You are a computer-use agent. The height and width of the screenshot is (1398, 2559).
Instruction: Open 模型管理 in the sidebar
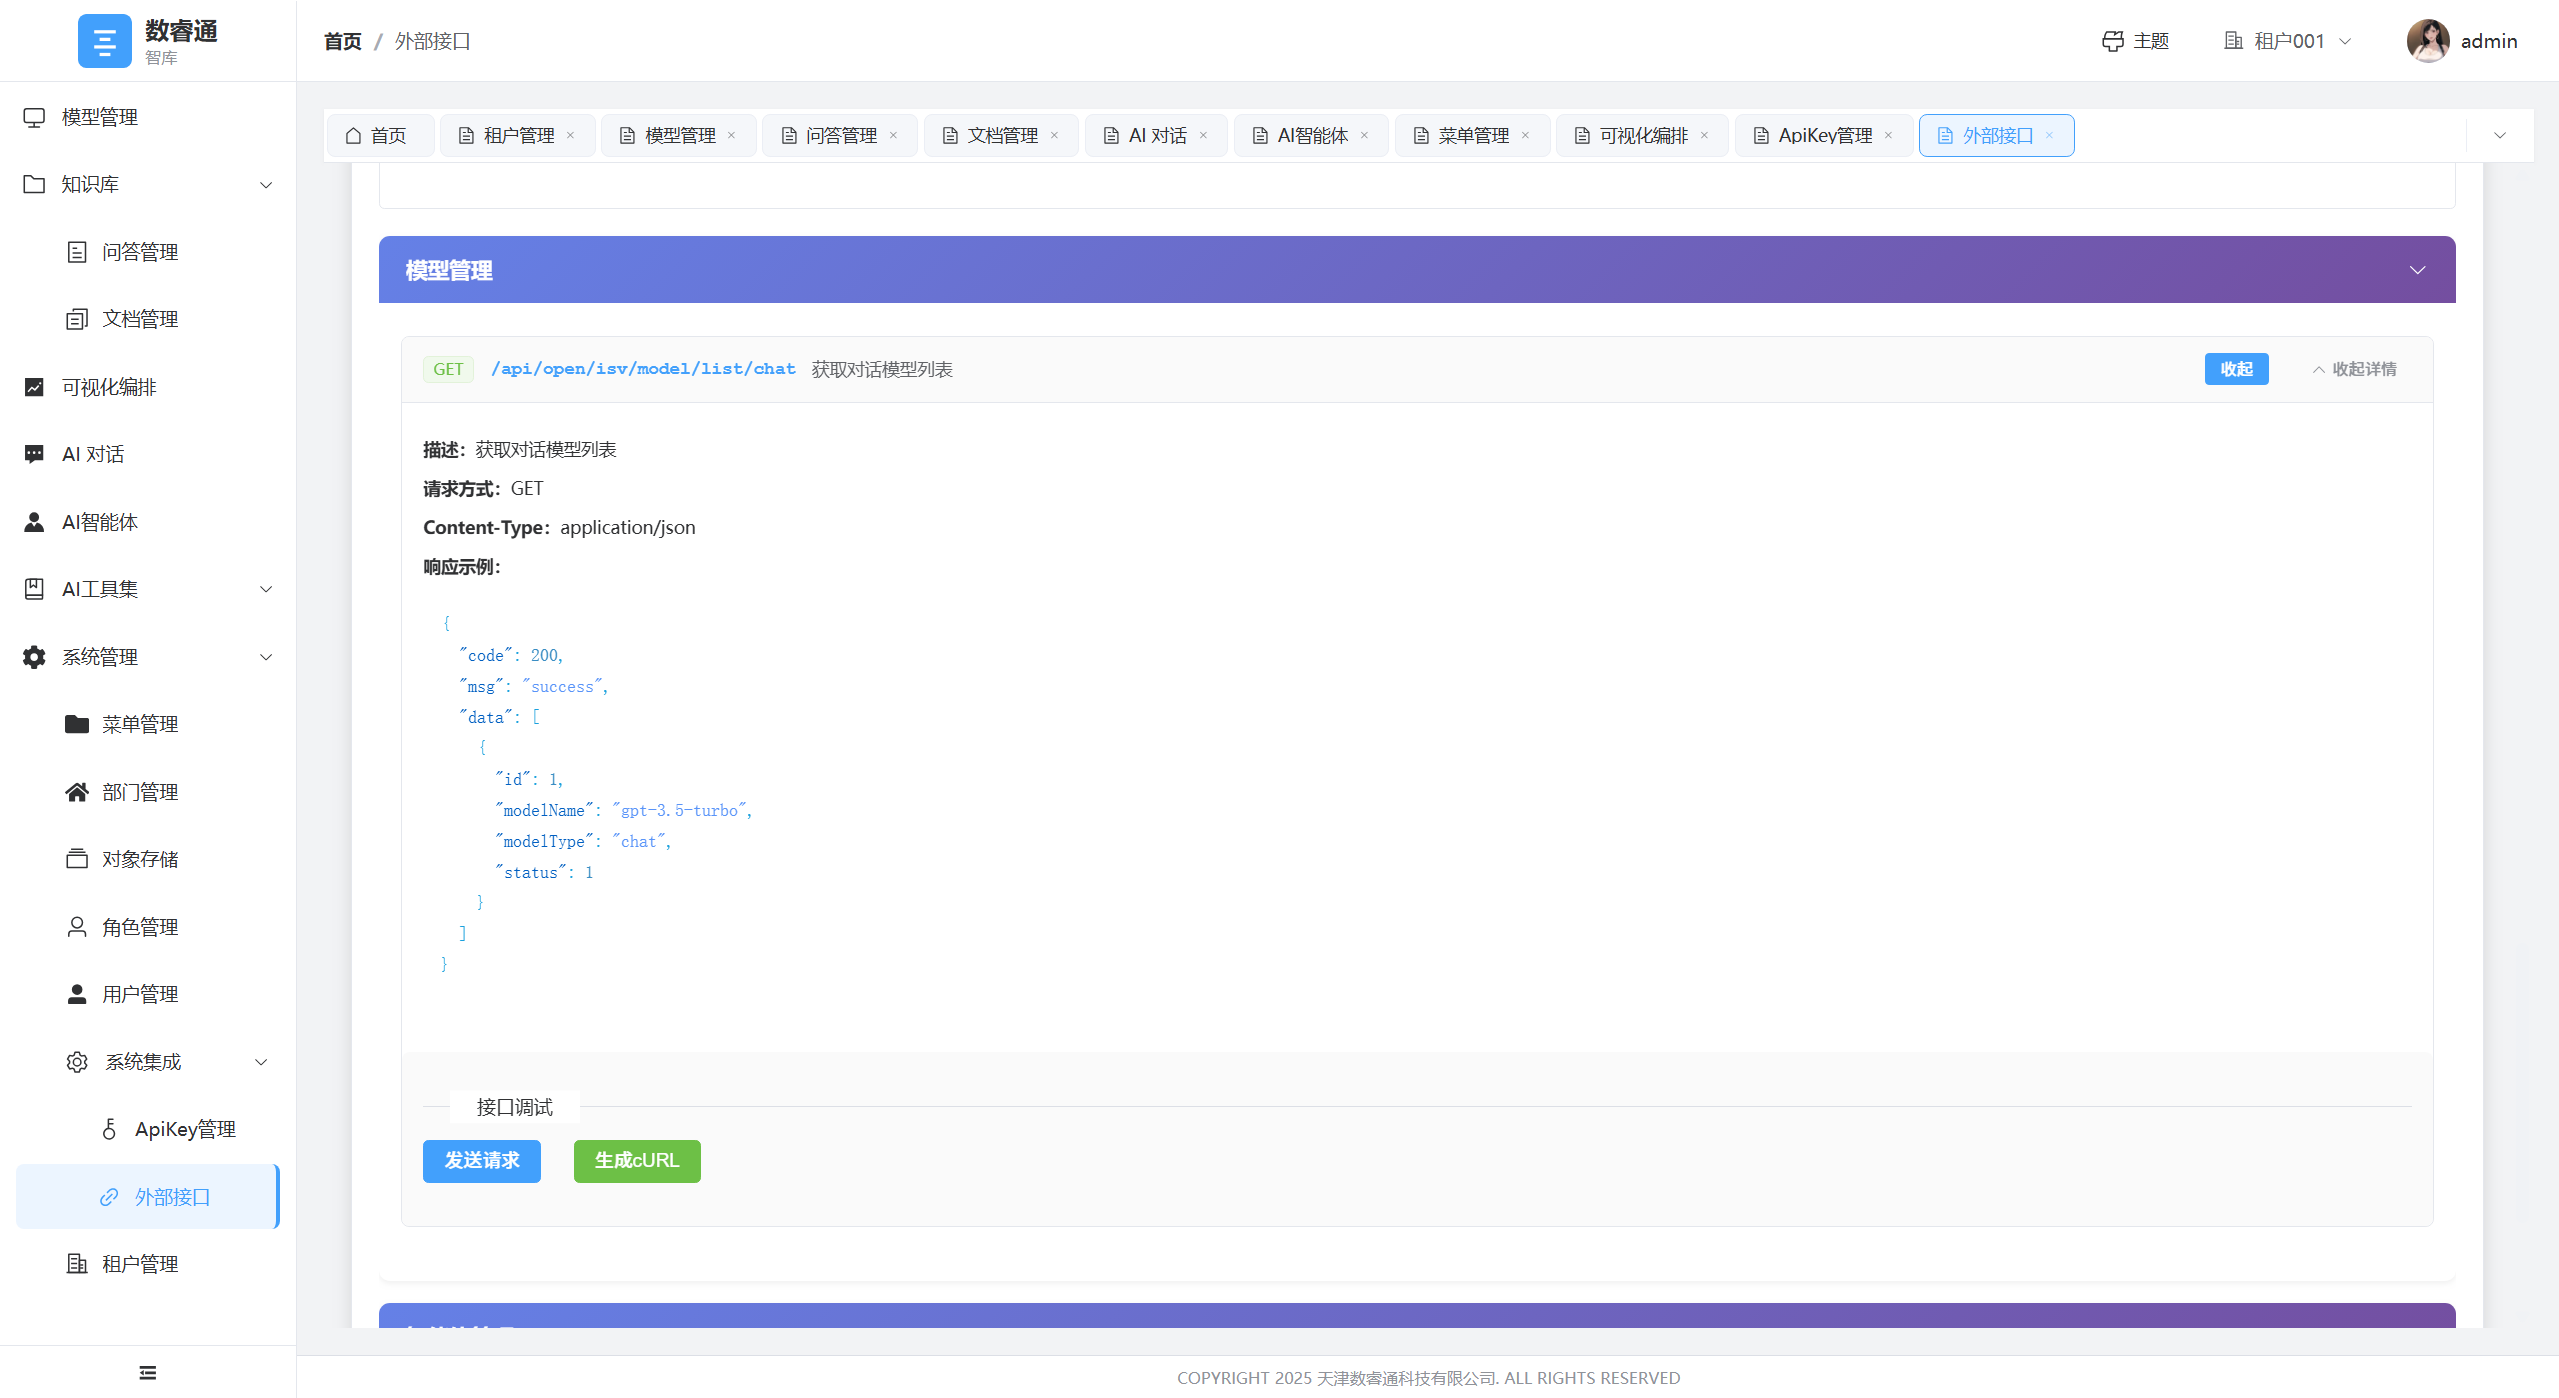coord(100,117)
